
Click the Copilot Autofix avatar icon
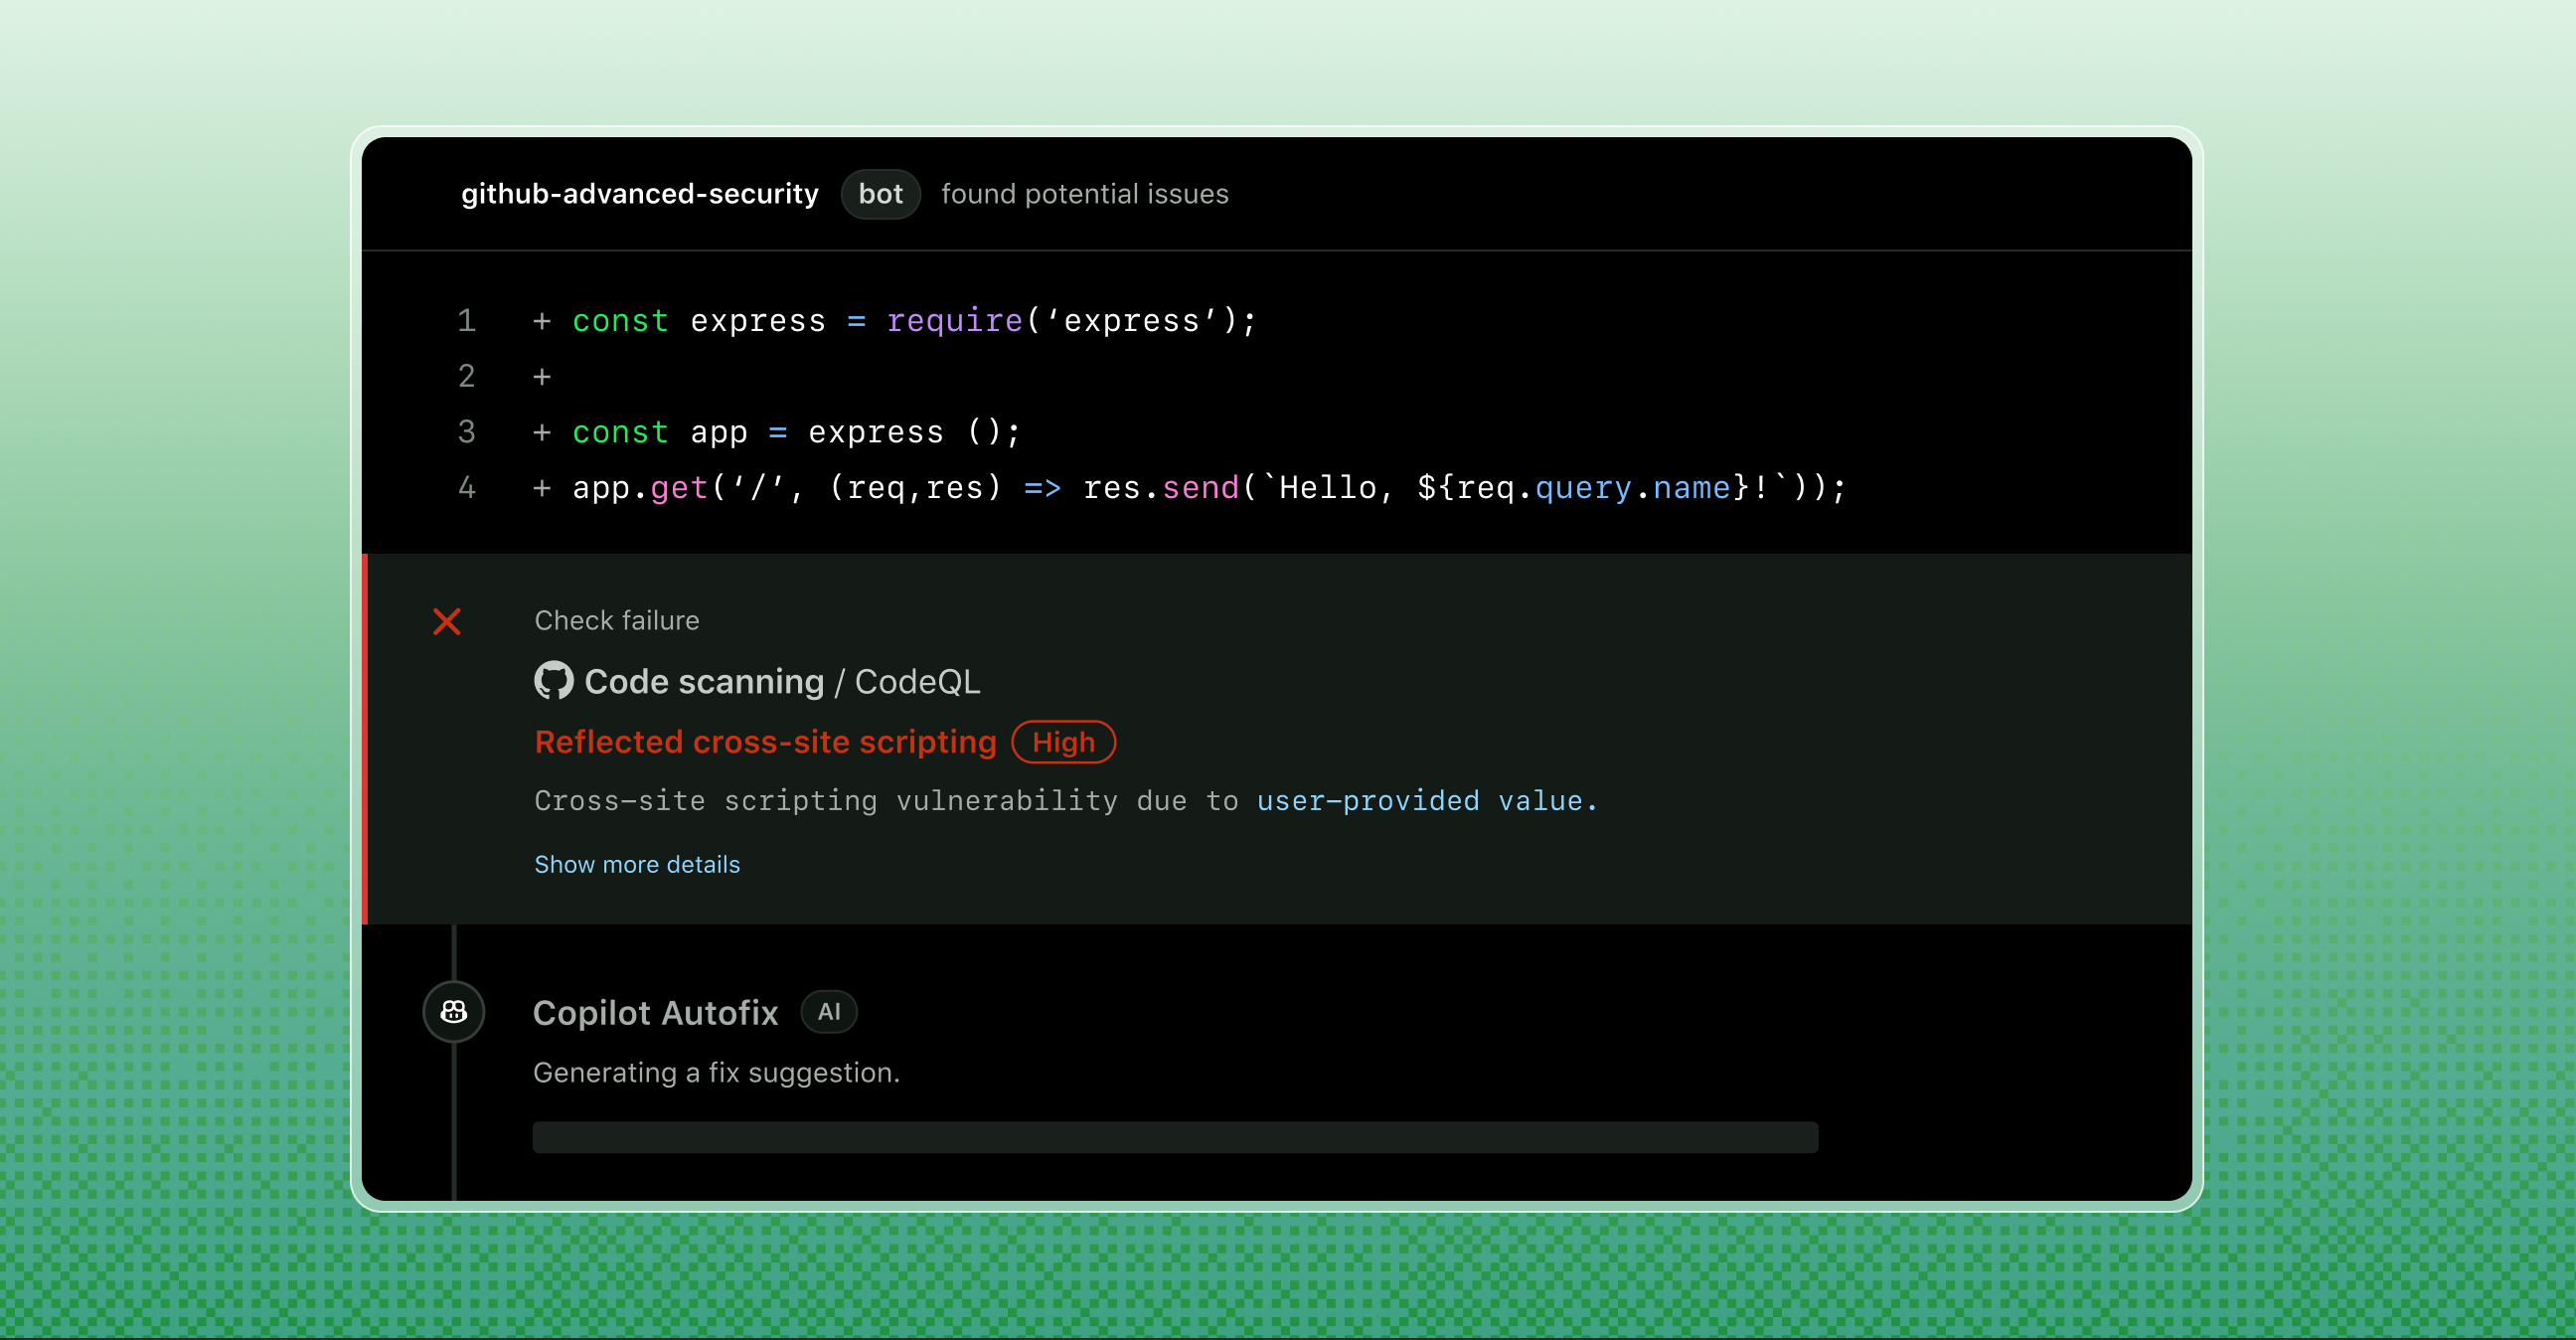[454, 1012]
